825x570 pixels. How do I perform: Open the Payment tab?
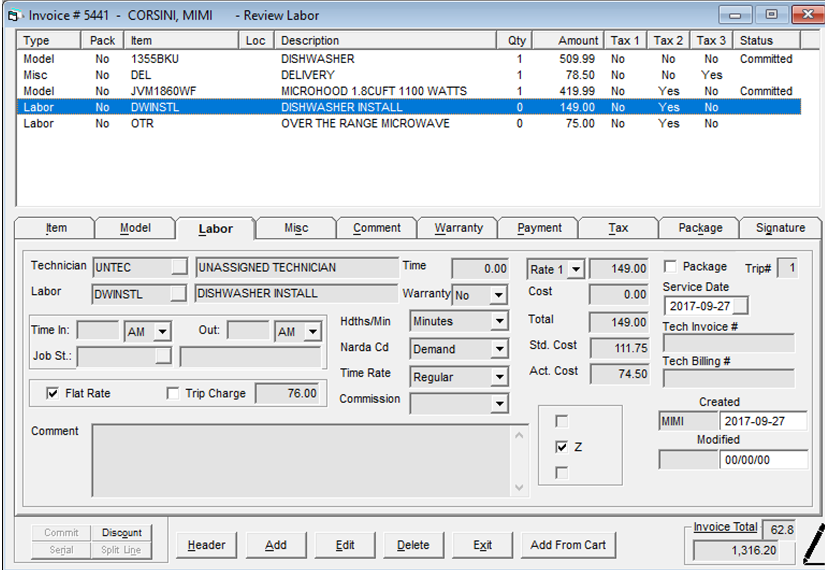coord(539,228)
